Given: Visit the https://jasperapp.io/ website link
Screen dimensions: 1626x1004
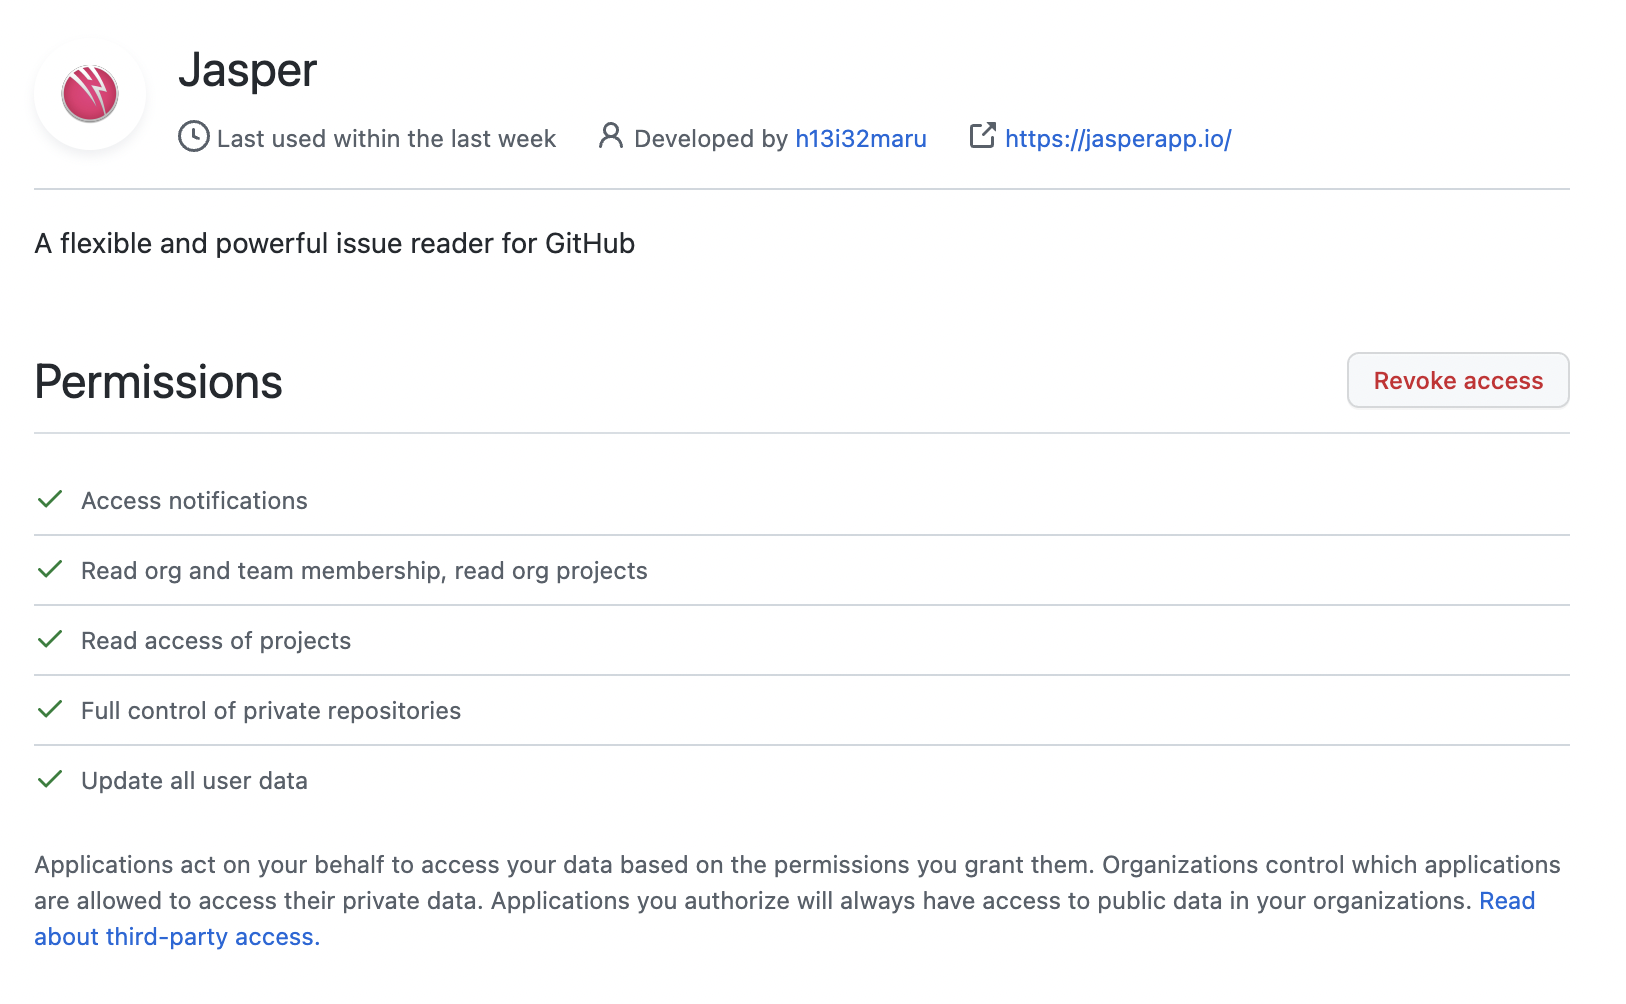Looking at the screenshot, I should [x=1118, y=139].
